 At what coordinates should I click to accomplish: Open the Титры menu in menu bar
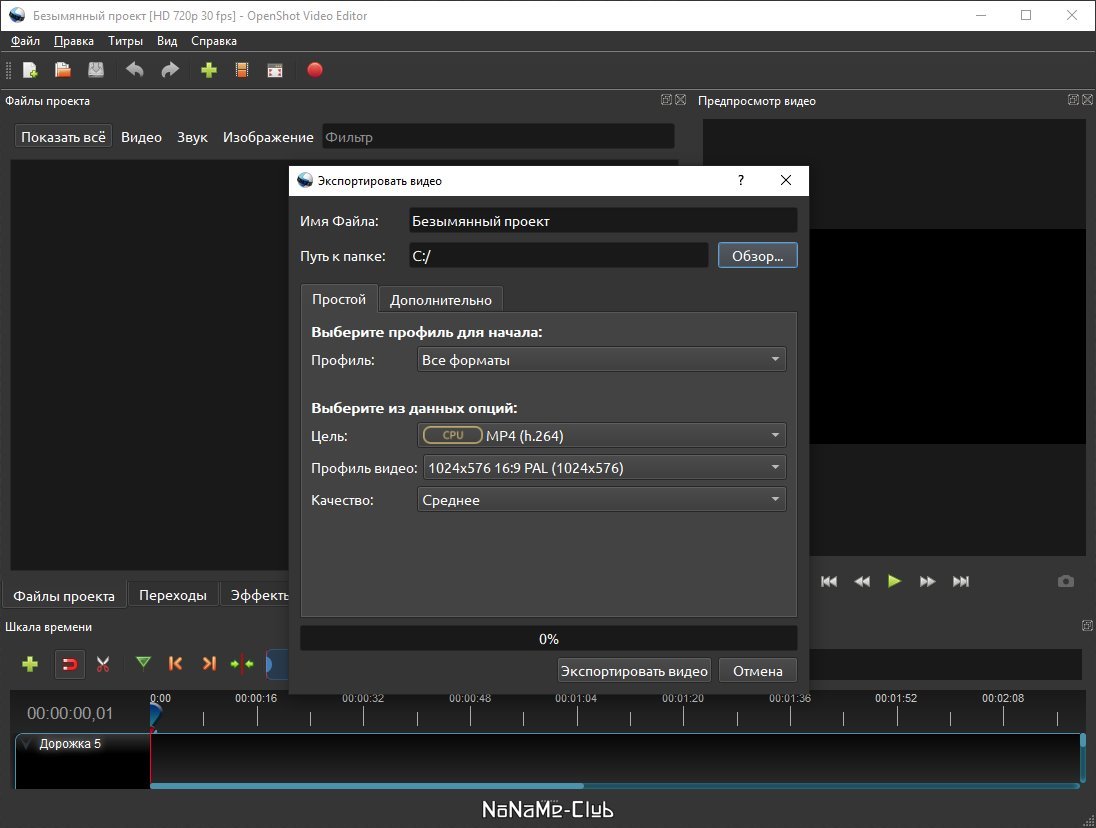pyautogui.click(x=125, y=41)
